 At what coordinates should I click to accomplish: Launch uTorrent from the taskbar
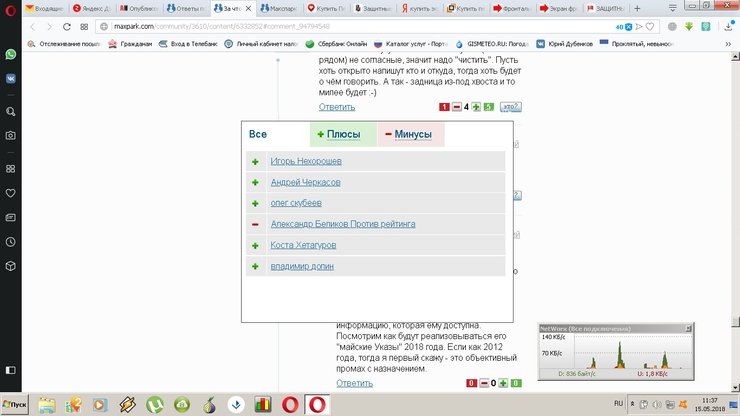(x=155, y=404)
